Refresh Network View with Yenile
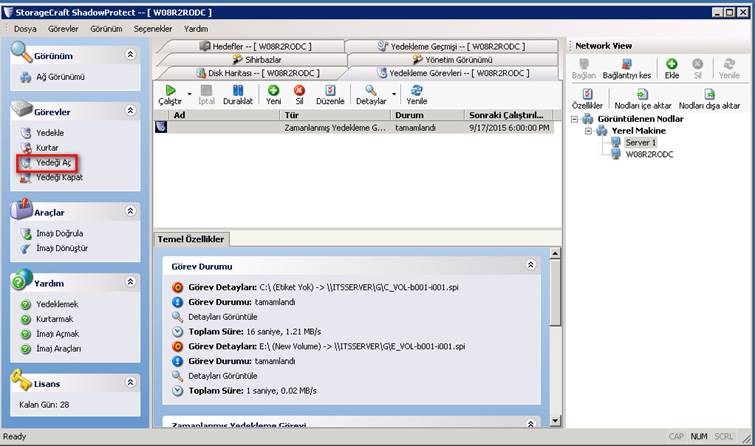This screenshot has width=755, height=446. point(729,69)
